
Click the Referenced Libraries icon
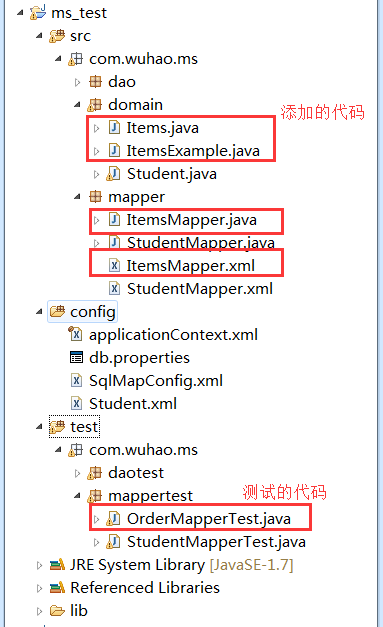(57, 587)
